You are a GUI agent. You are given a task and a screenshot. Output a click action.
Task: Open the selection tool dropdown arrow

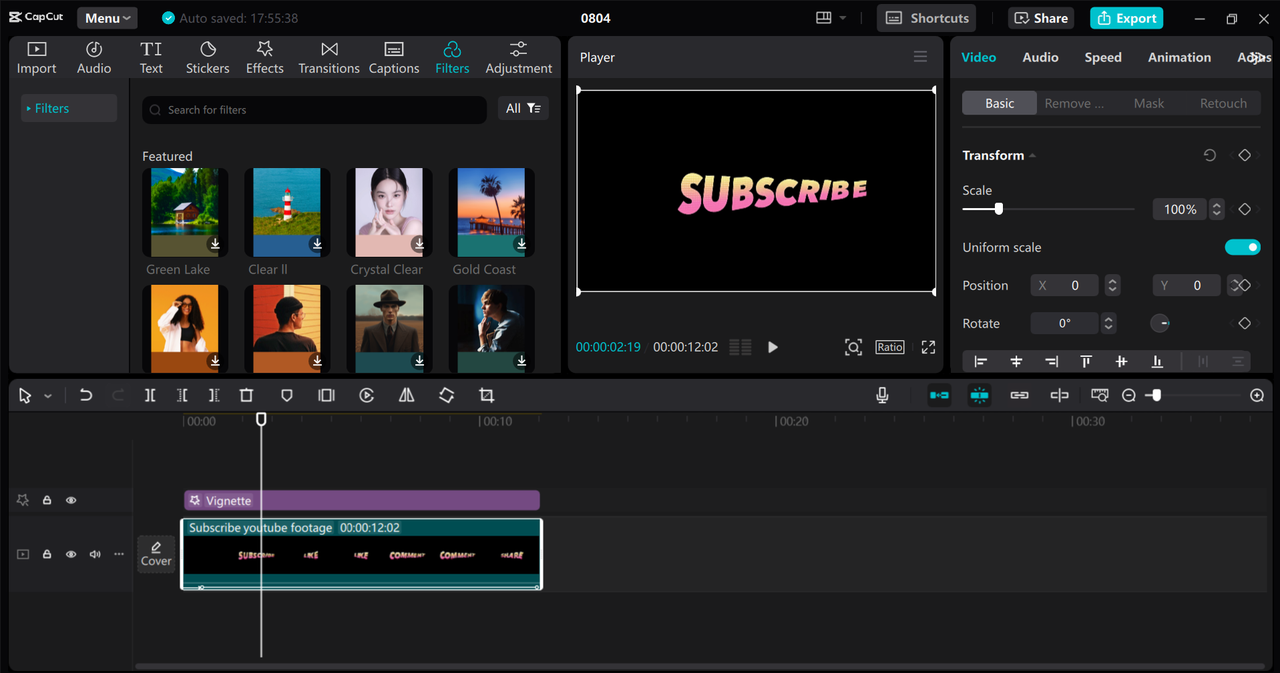(x=48, y=397)
